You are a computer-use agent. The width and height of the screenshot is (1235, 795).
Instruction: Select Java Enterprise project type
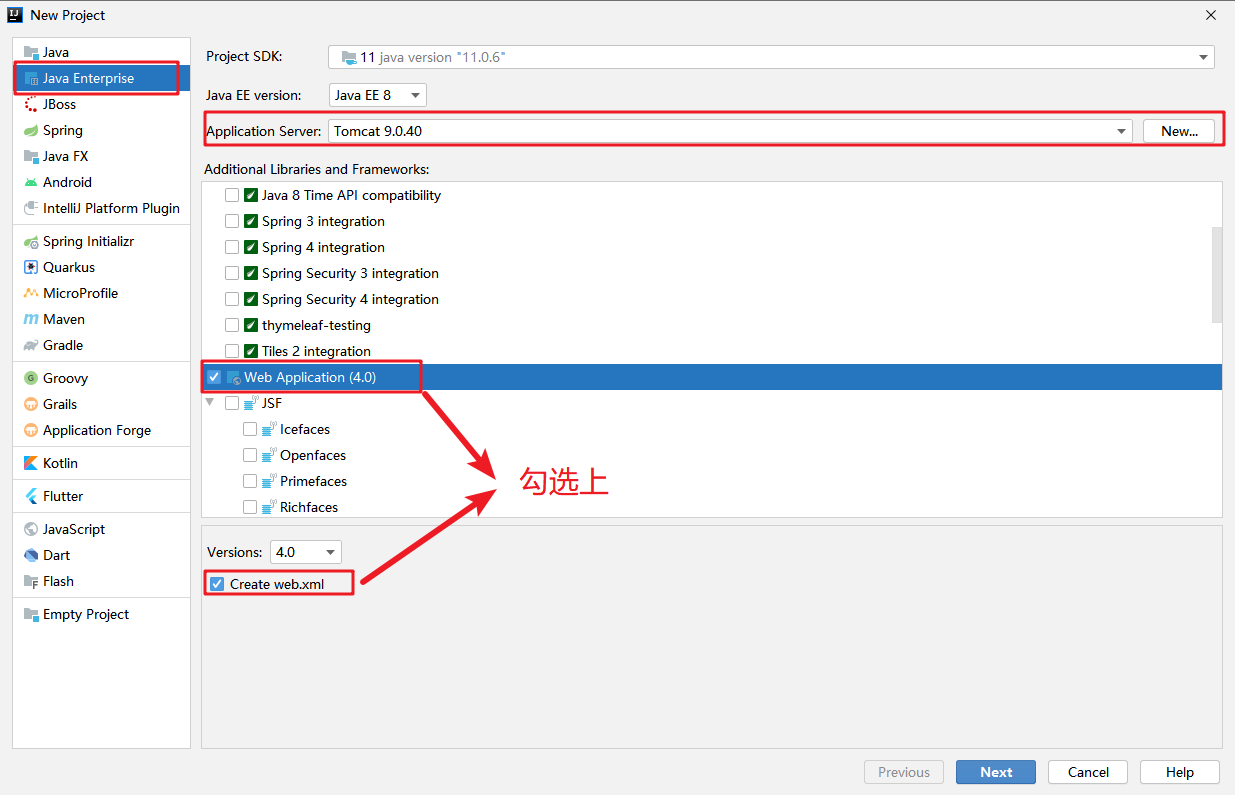(101, 78)
